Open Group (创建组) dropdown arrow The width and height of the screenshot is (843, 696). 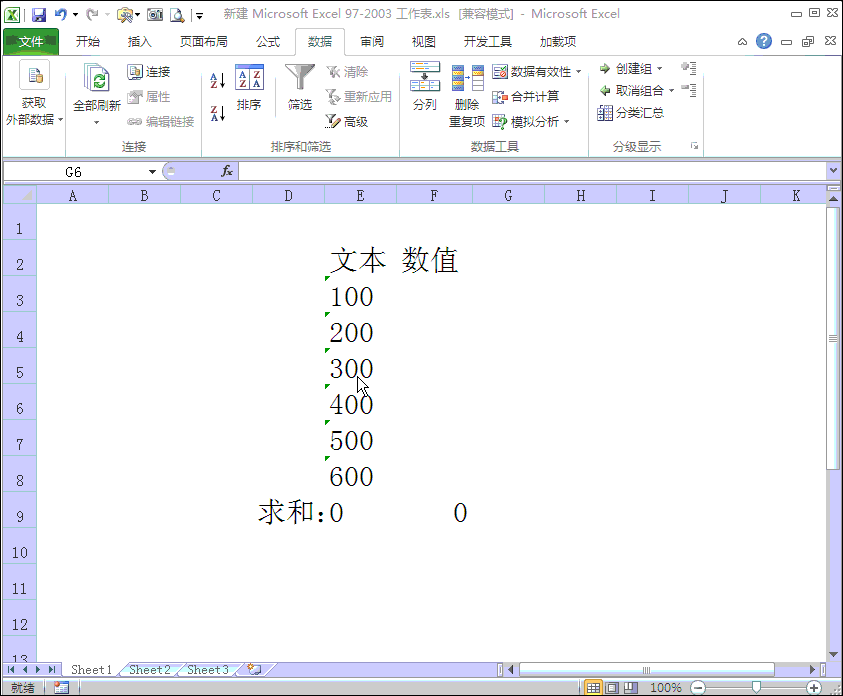(x=660, y=69)
